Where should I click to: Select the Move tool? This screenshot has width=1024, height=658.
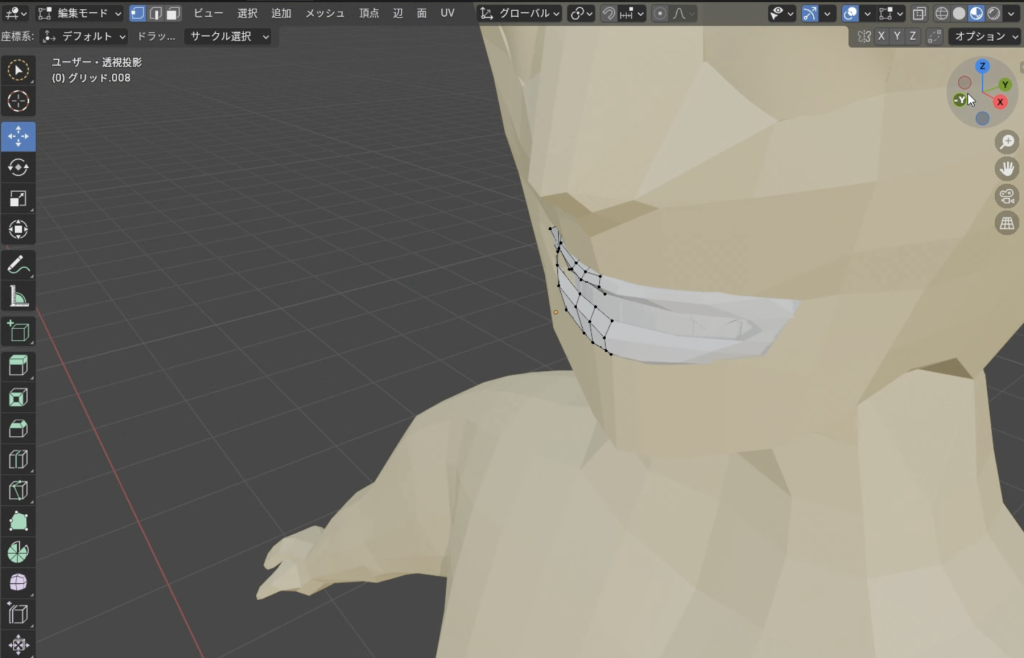click(18, 136)
